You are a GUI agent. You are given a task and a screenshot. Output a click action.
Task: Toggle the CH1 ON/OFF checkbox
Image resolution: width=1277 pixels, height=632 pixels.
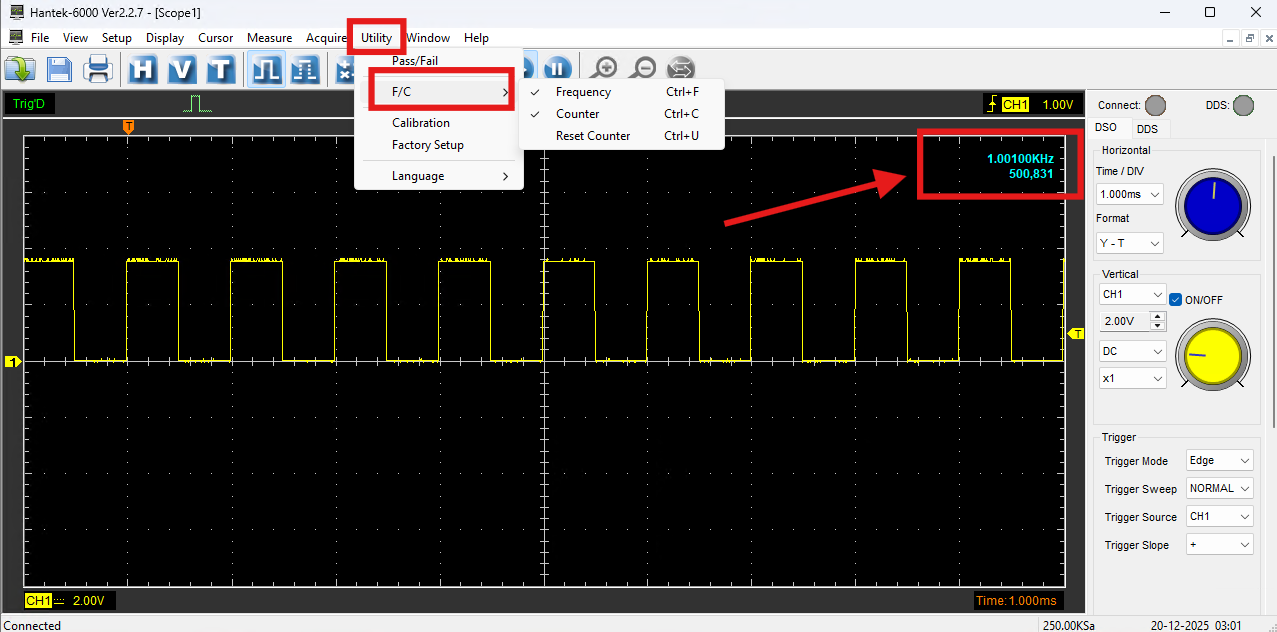[1176, 299]
